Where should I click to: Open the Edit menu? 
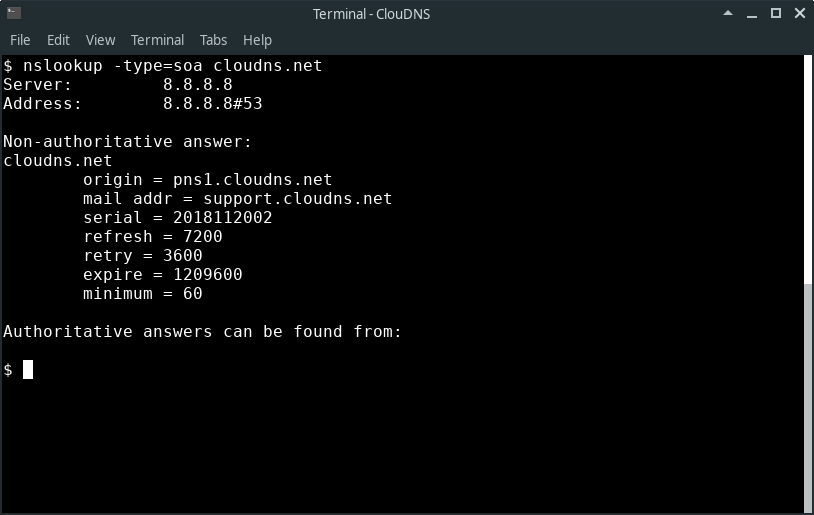point(58,40)
